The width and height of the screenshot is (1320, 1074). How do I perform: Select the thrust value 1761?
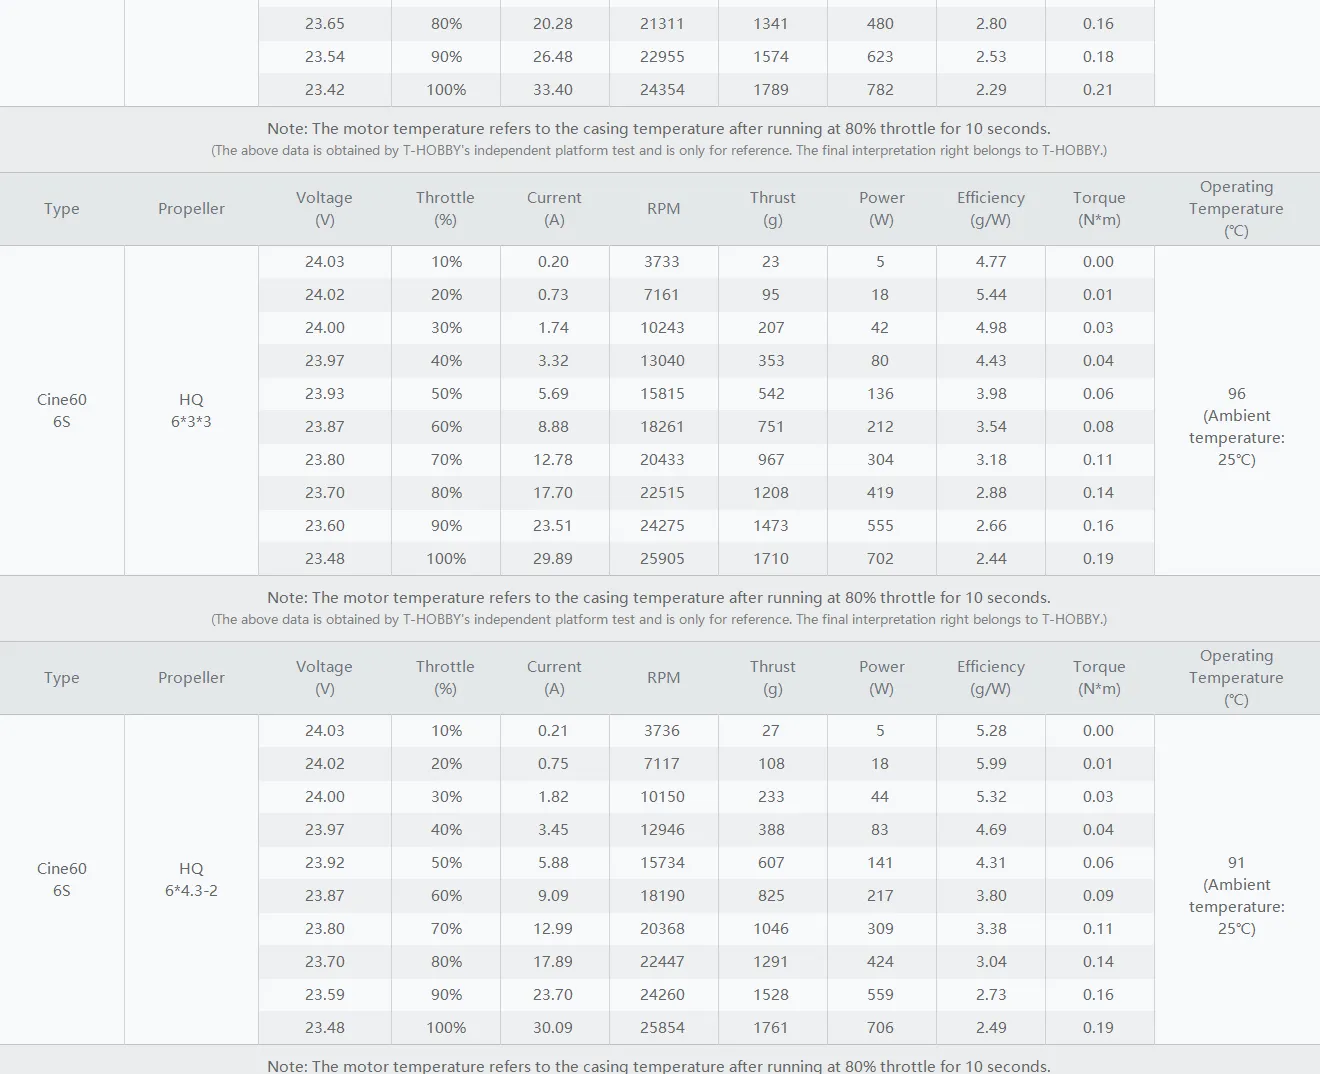(x=771, y=1027)
